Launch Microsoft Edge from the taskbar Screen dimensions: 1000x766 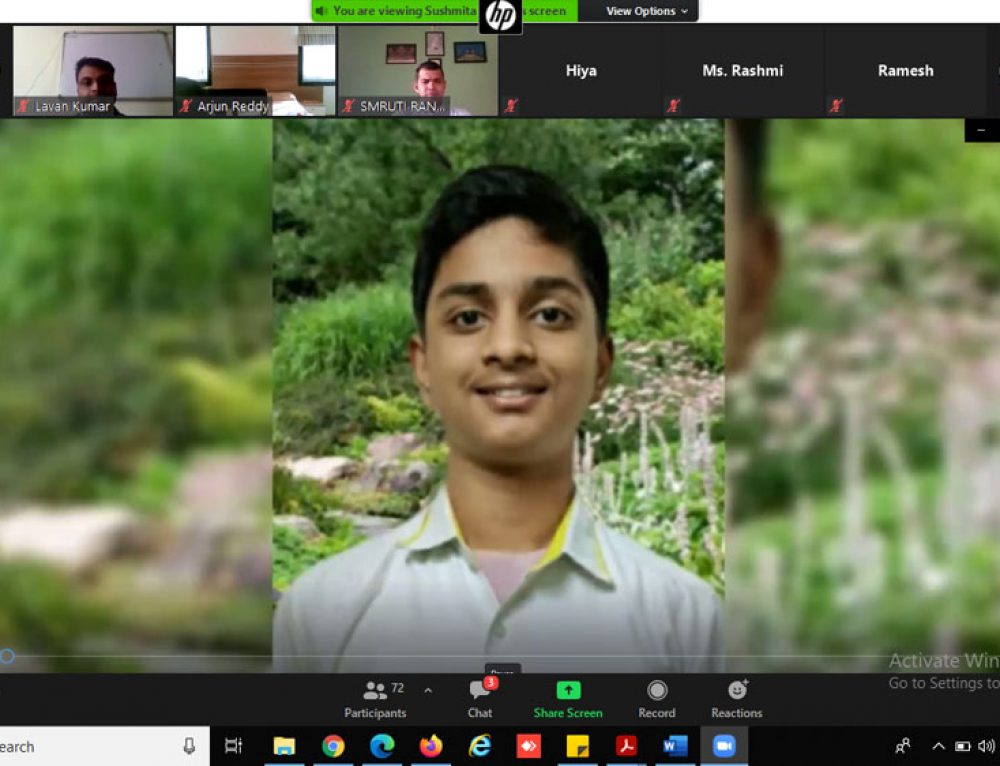382,746
